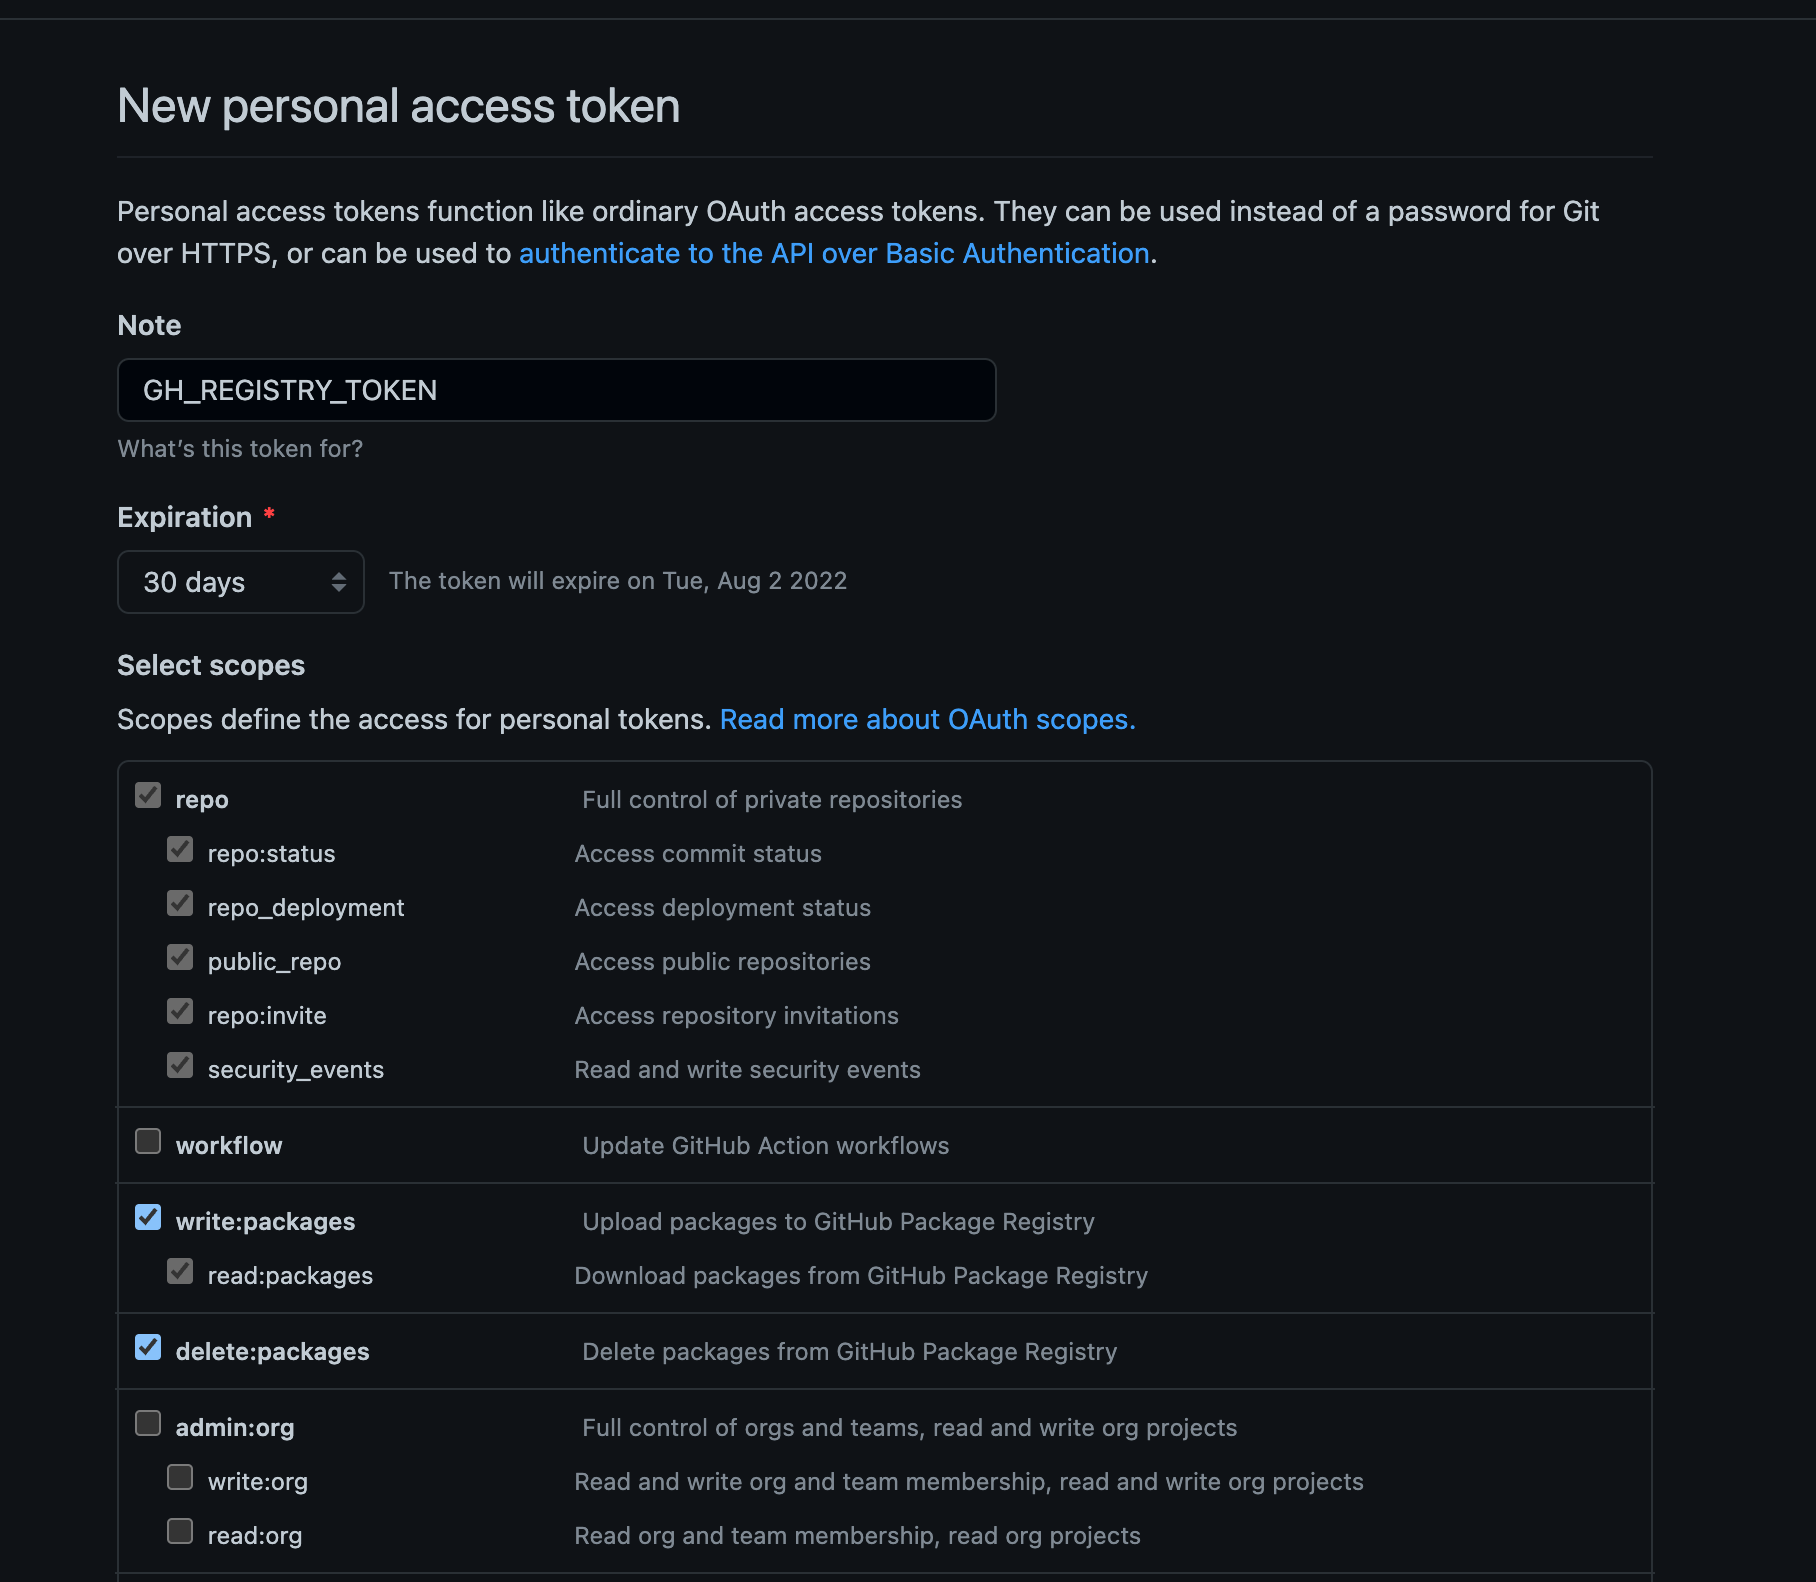Screen dimensions: 1816x1582
Task: Check the write:org scope
Action: click(180, 1478)
